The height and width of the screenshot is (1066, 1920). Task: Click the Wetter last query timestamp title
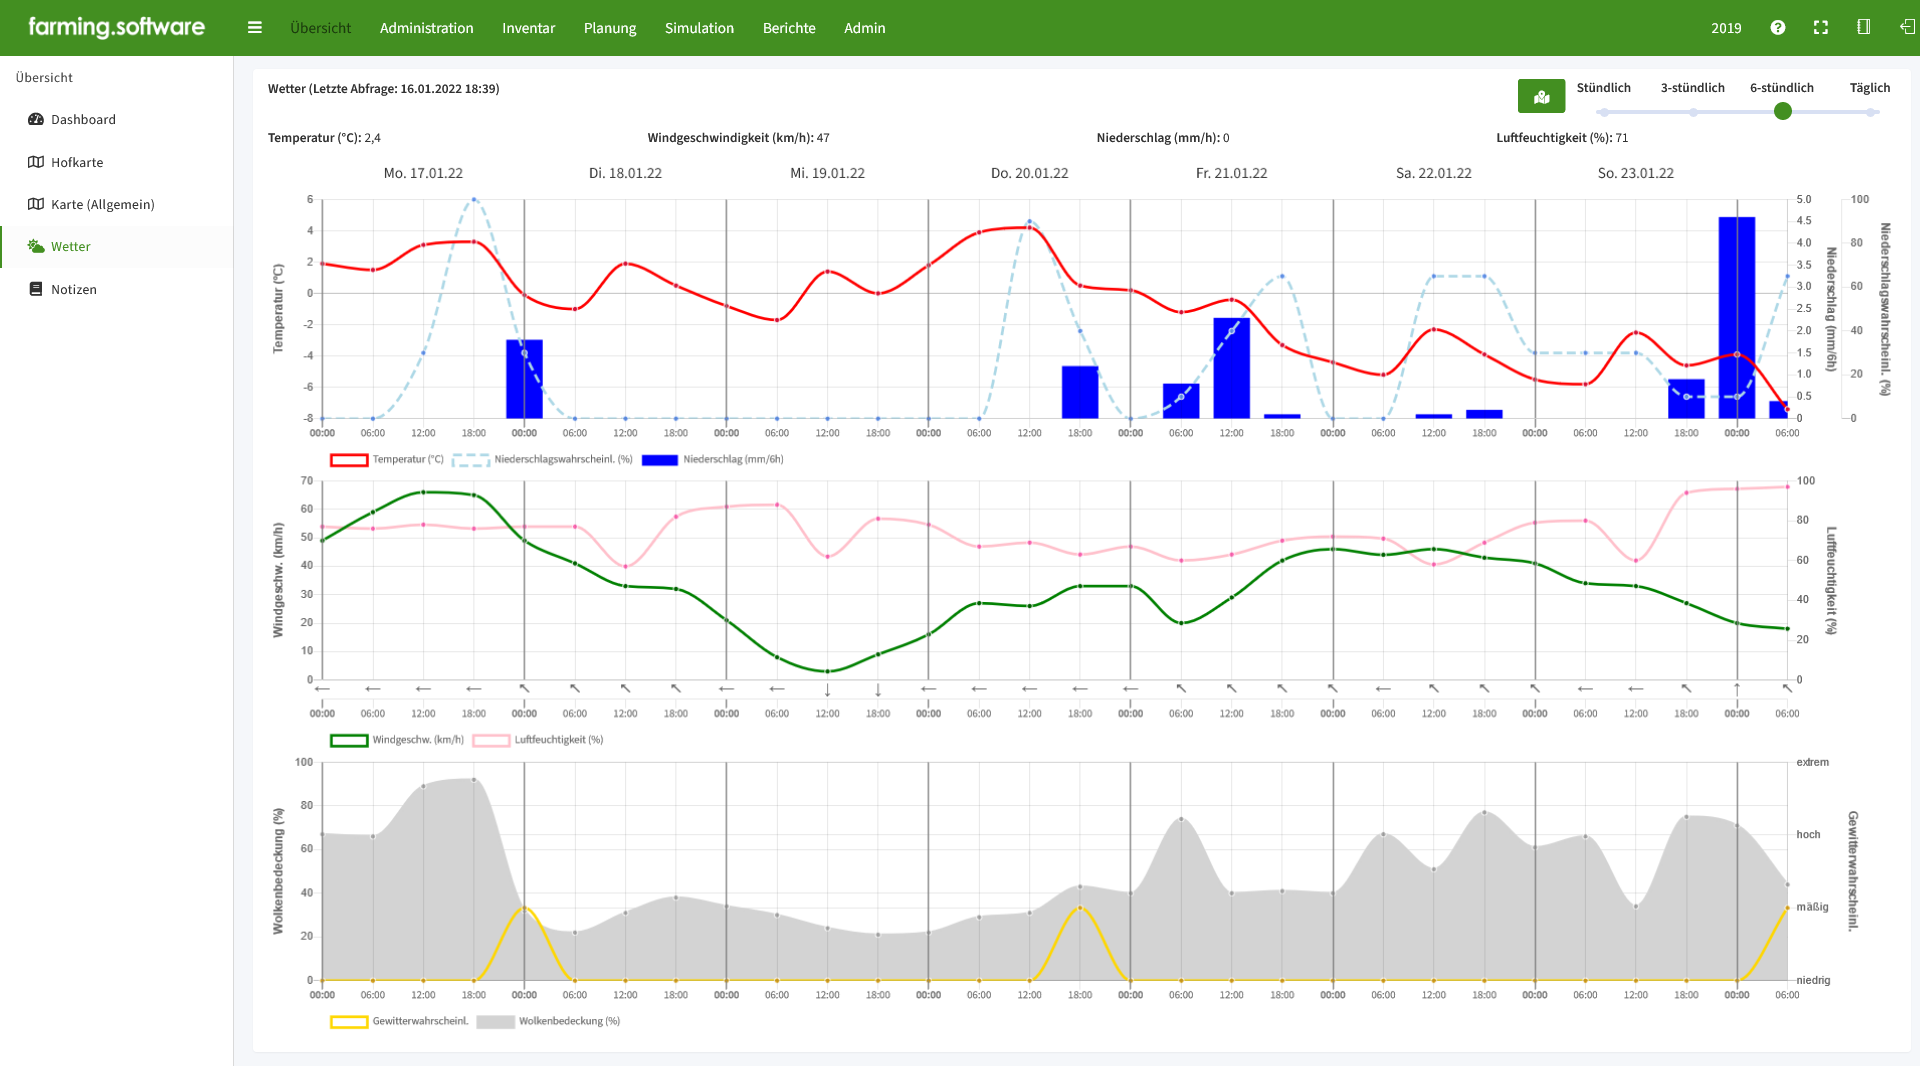coord(384,89)
